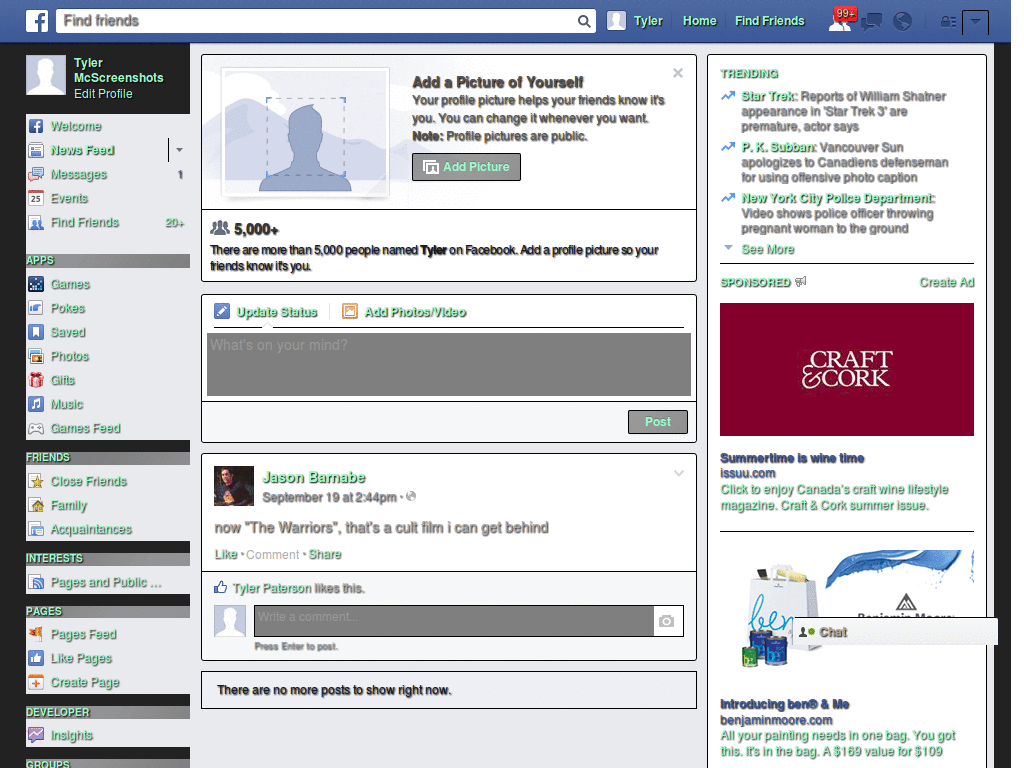
Task: Go Home via the top menu
Action: pos(699,20)
